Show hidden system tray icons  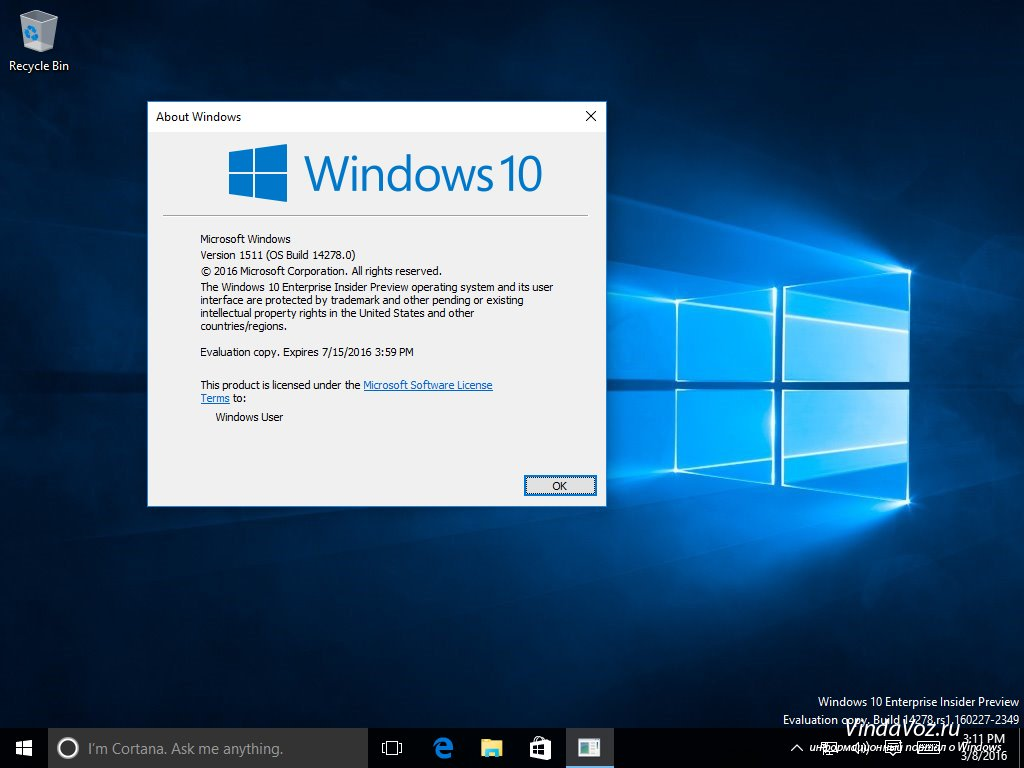point(797,748)
